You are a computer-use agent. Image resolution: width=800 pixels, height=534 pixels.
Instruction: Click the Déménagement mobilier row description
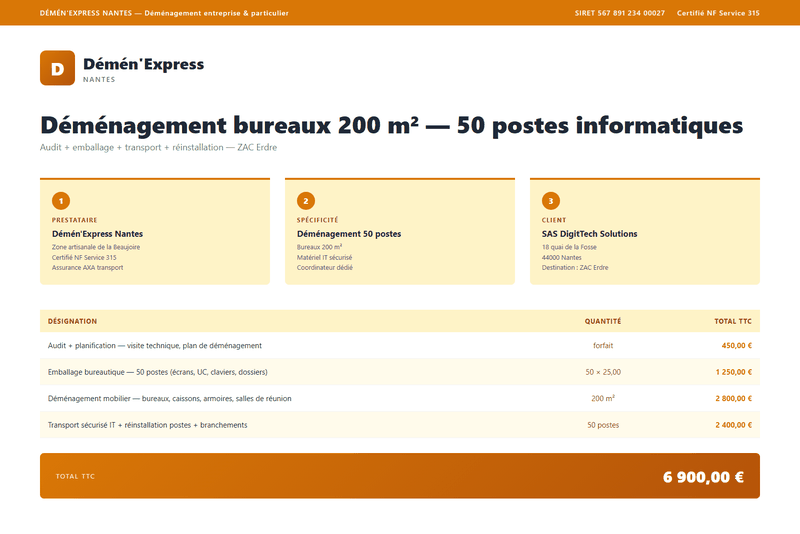click(x=169, y=399)
